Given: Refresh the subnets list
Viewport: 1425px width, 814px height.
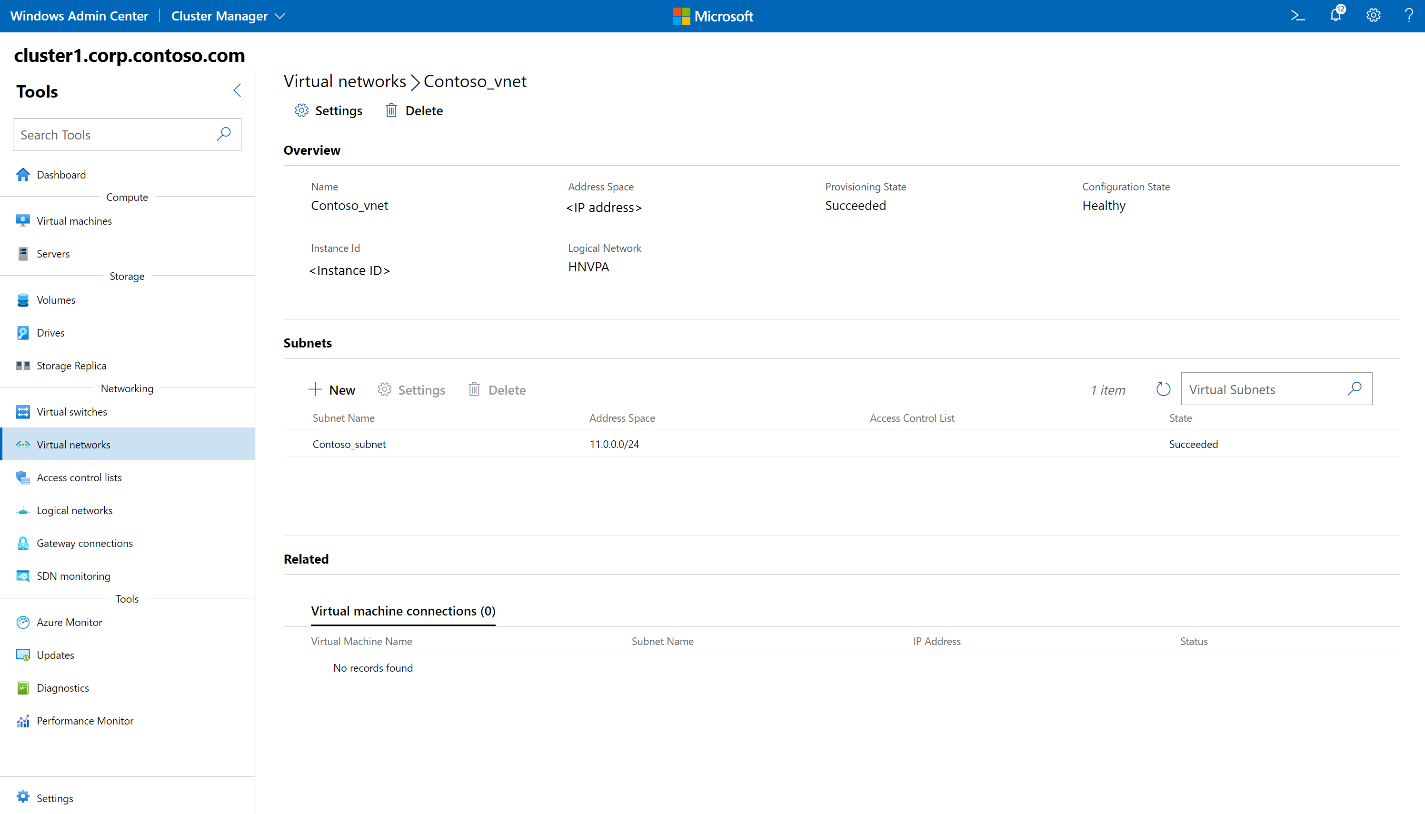Looking at the screenshot, I should (1162, 389).
